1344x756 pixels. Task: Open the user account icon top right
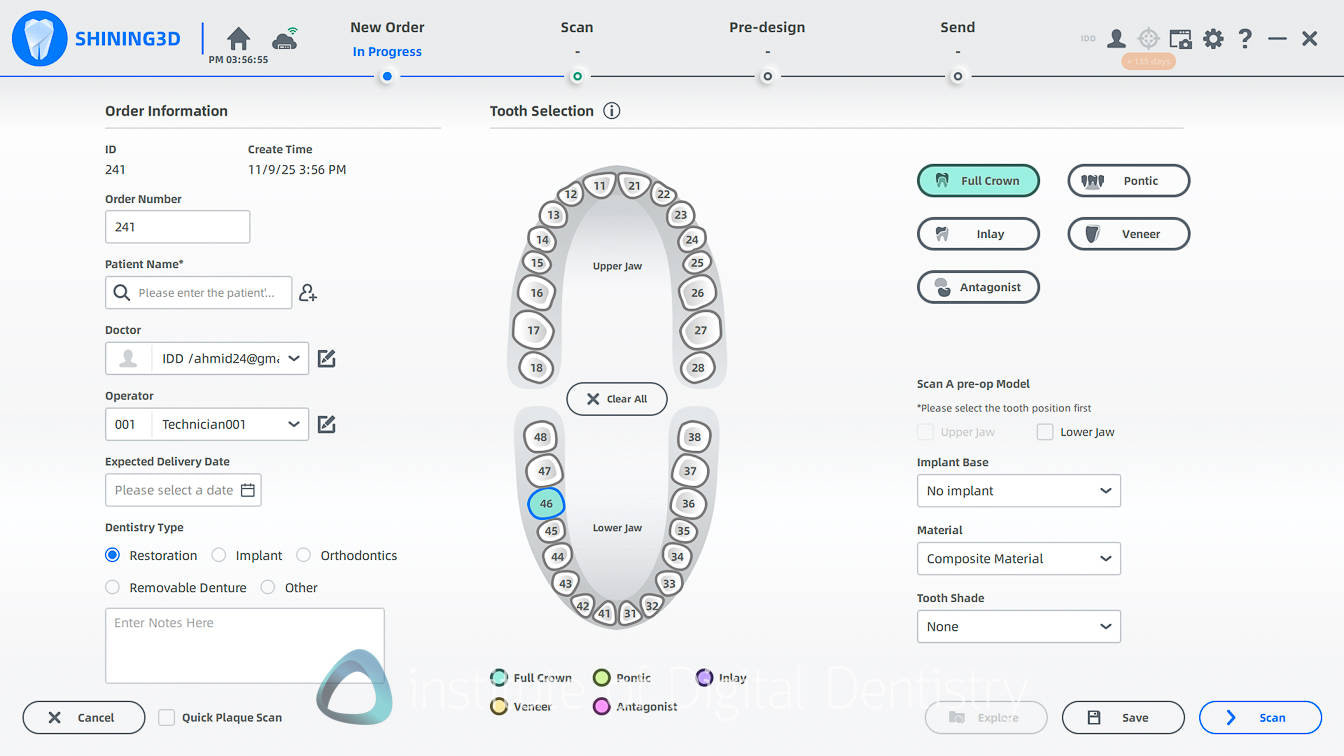pyautogui.click(x=1116, y=38)
